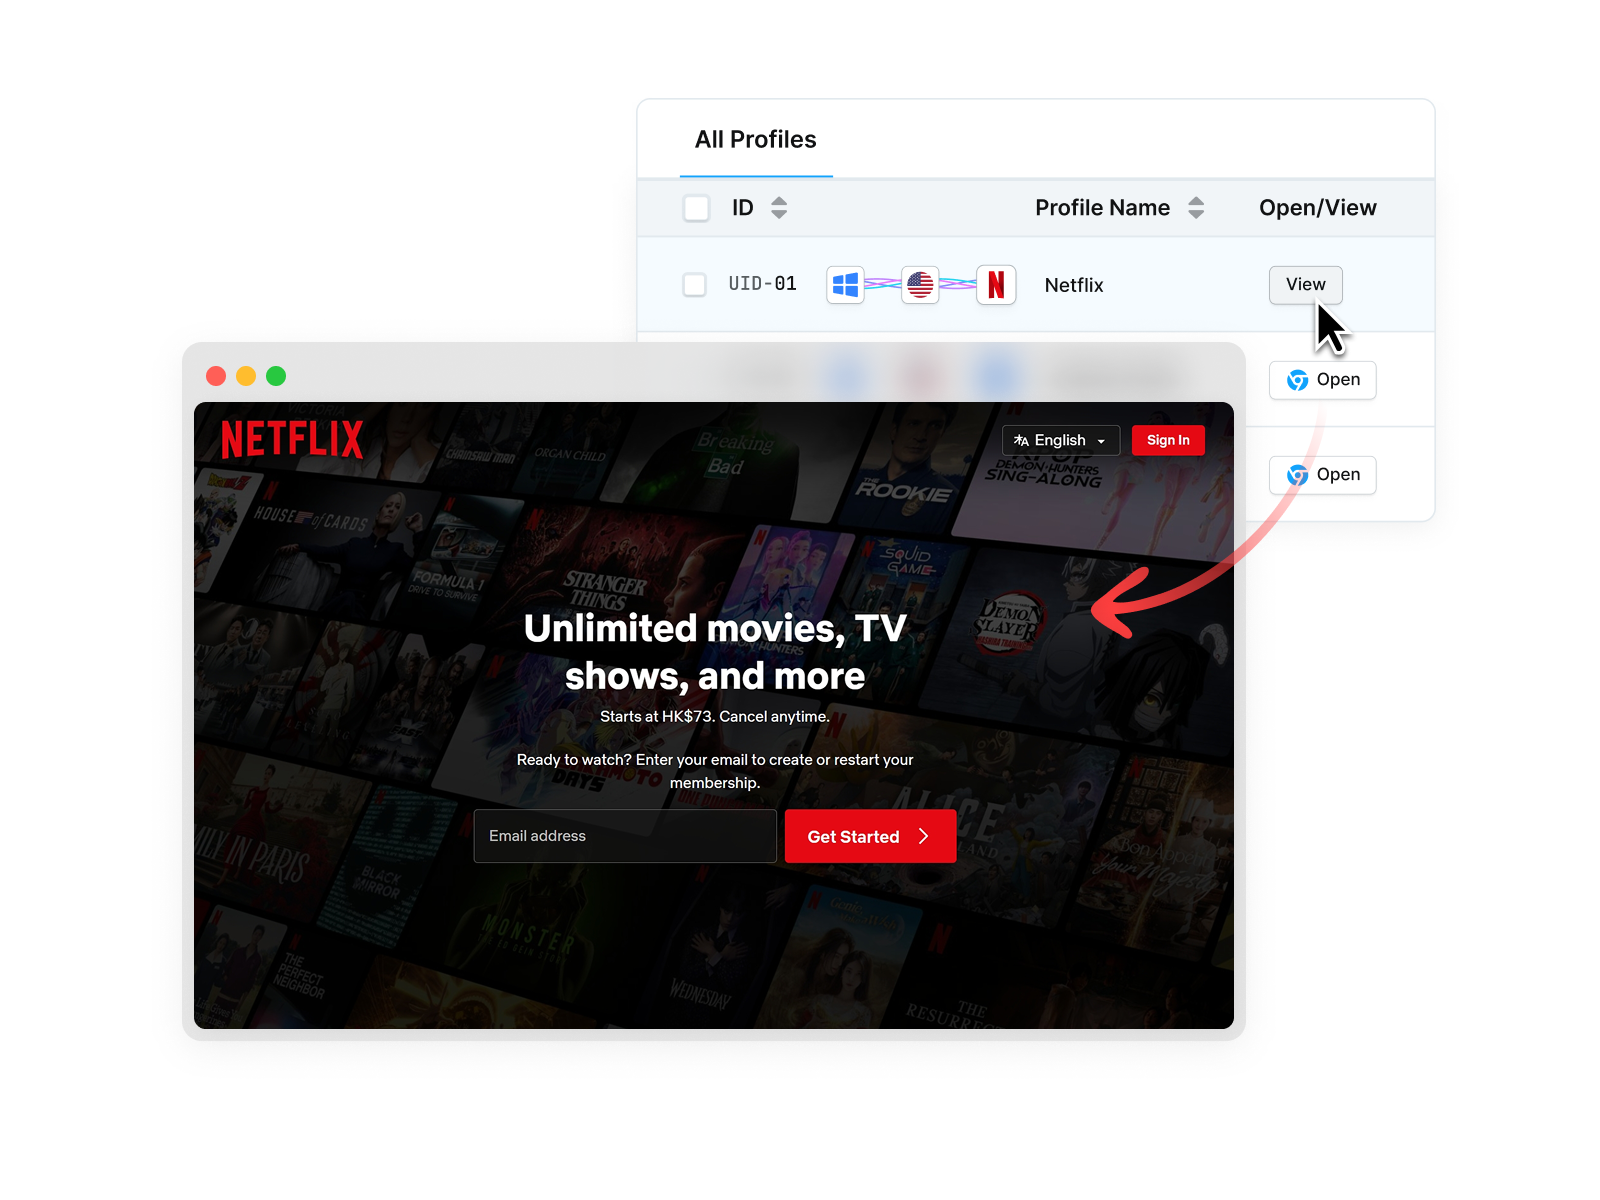Viewport: 1600px width, 1200px height.
Task: Click the Netflix N app icon beside the flag
Action: (996, 285)
